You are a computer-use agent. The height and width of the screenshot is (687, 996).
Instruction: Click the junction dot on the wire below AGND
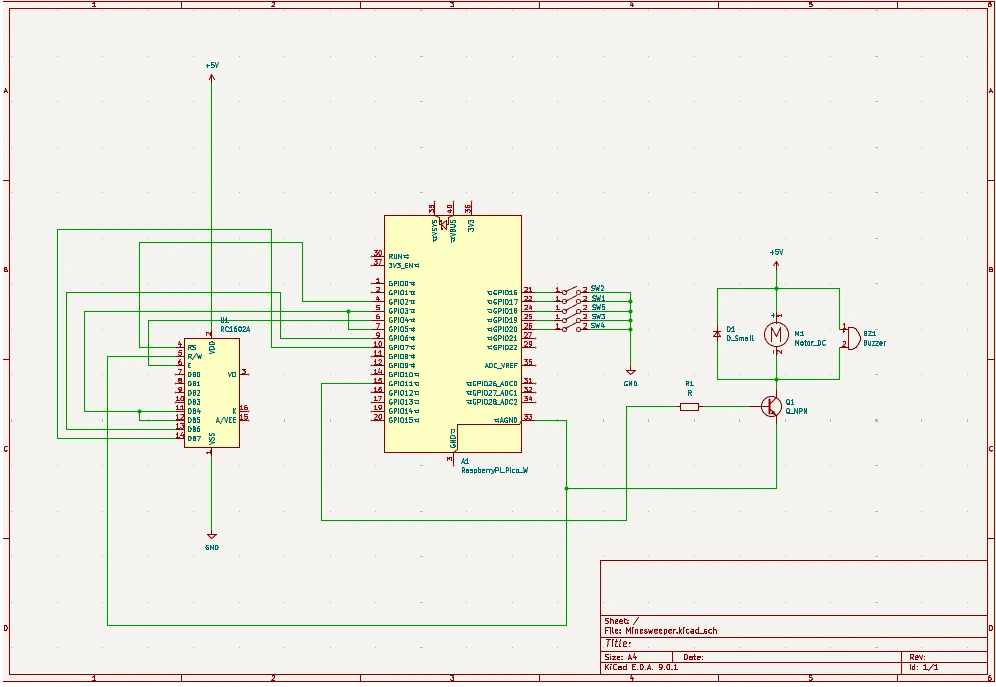pos(567,488)
